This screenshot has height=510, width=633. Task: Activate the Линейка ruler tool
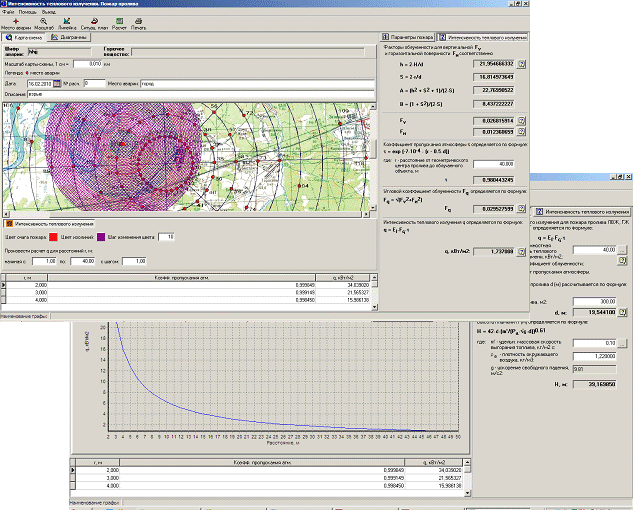pos(65,22)
